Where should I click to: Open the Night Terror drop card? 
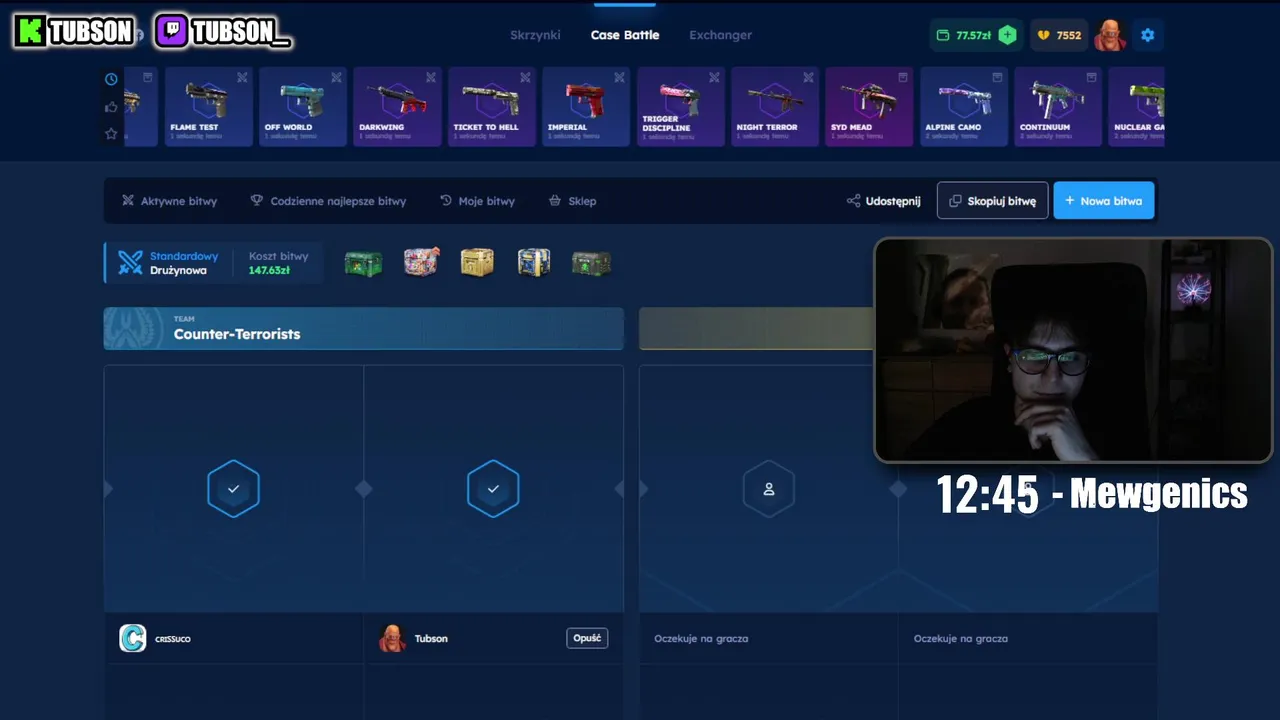click(775, 107)
